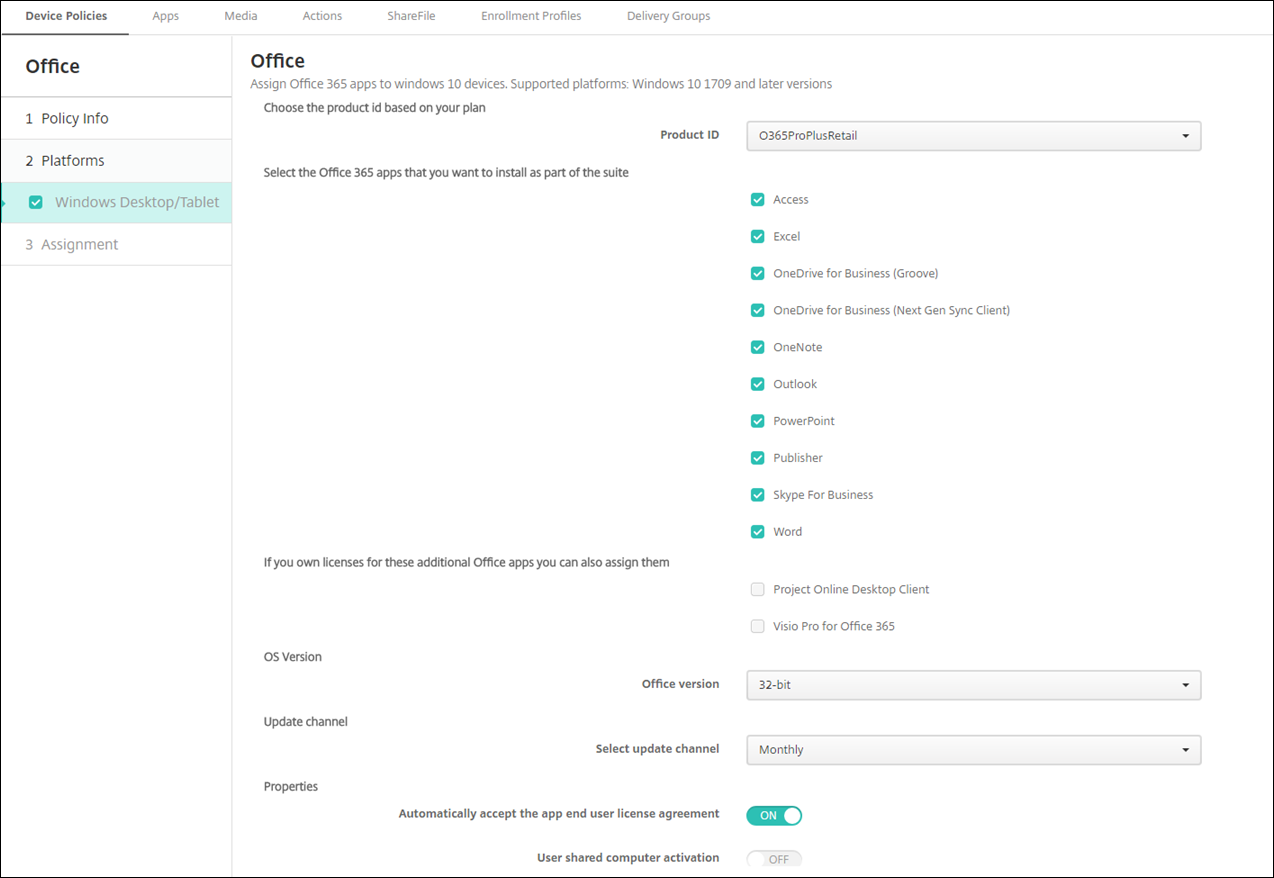Open the Product ID dropdown

(x=972, y=135)
